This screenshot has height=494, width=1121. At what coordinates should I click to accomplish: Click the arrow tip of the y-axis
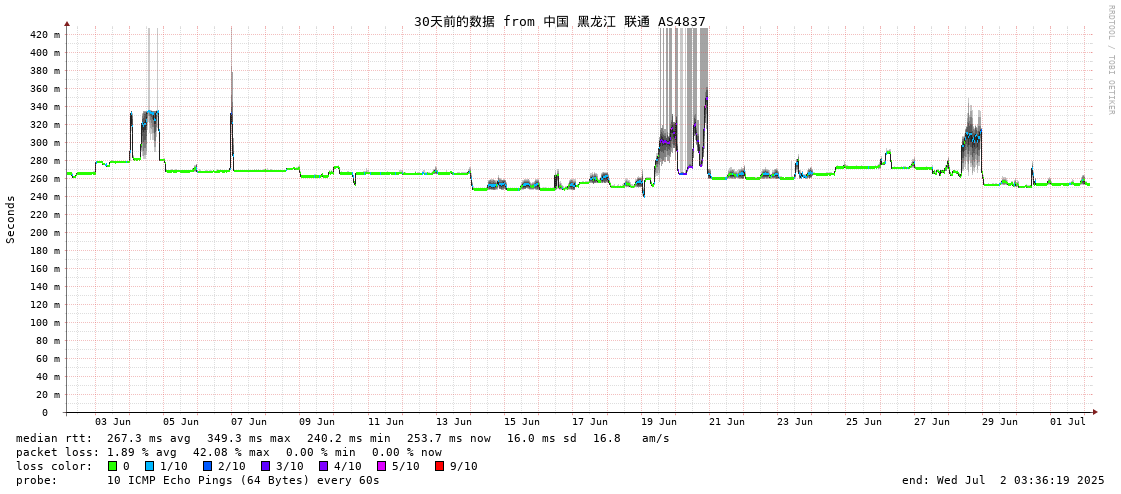pyautogui.click(x=67, y=24)
